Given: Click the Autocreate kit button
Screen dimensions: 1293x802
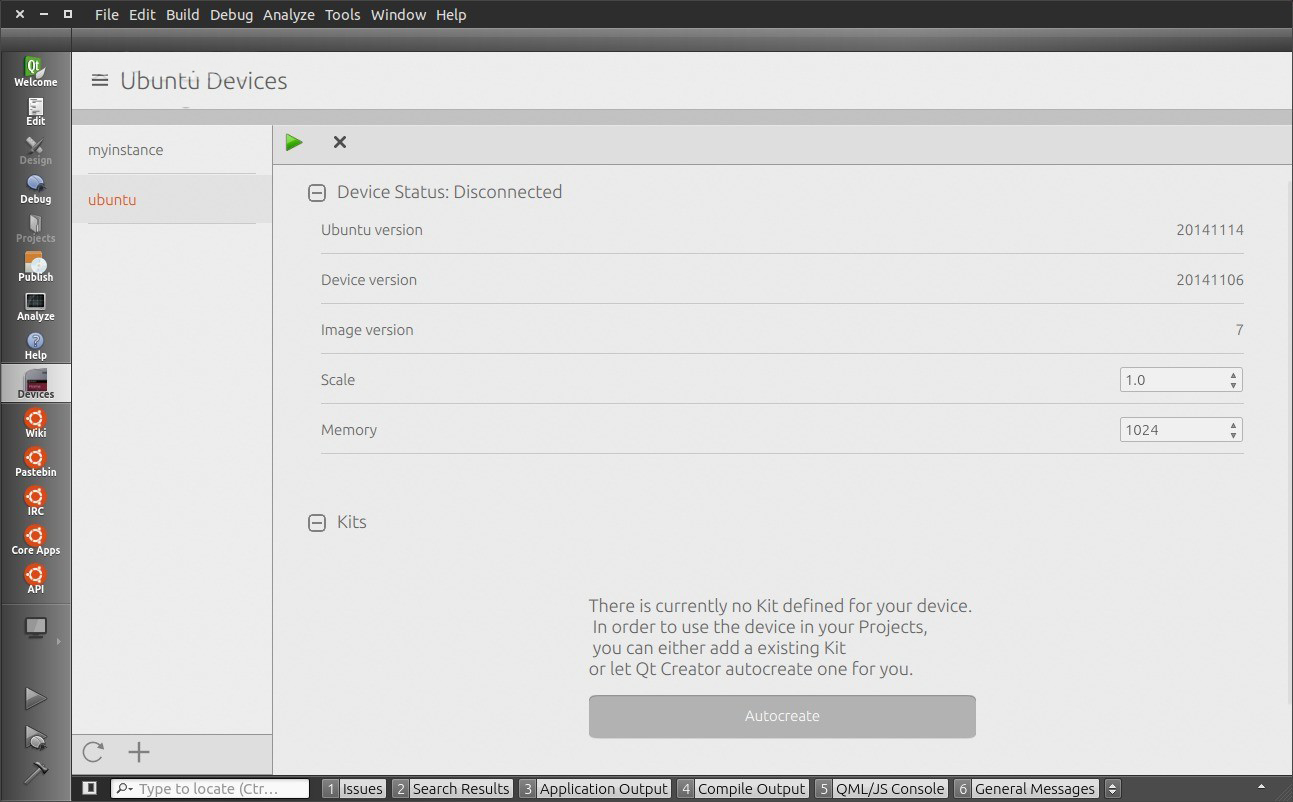Looking at the screenshot, I should click(782, 716).
